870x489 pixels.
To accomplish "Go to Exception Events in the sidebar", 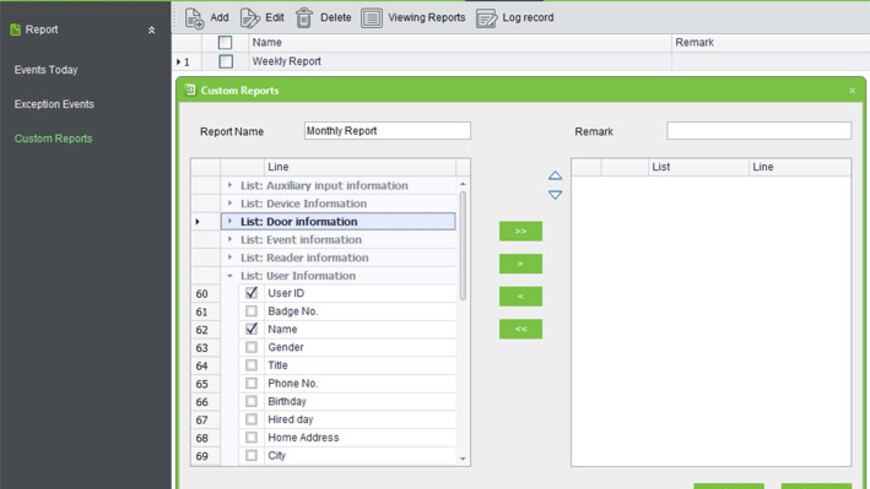I will (54, 104).
